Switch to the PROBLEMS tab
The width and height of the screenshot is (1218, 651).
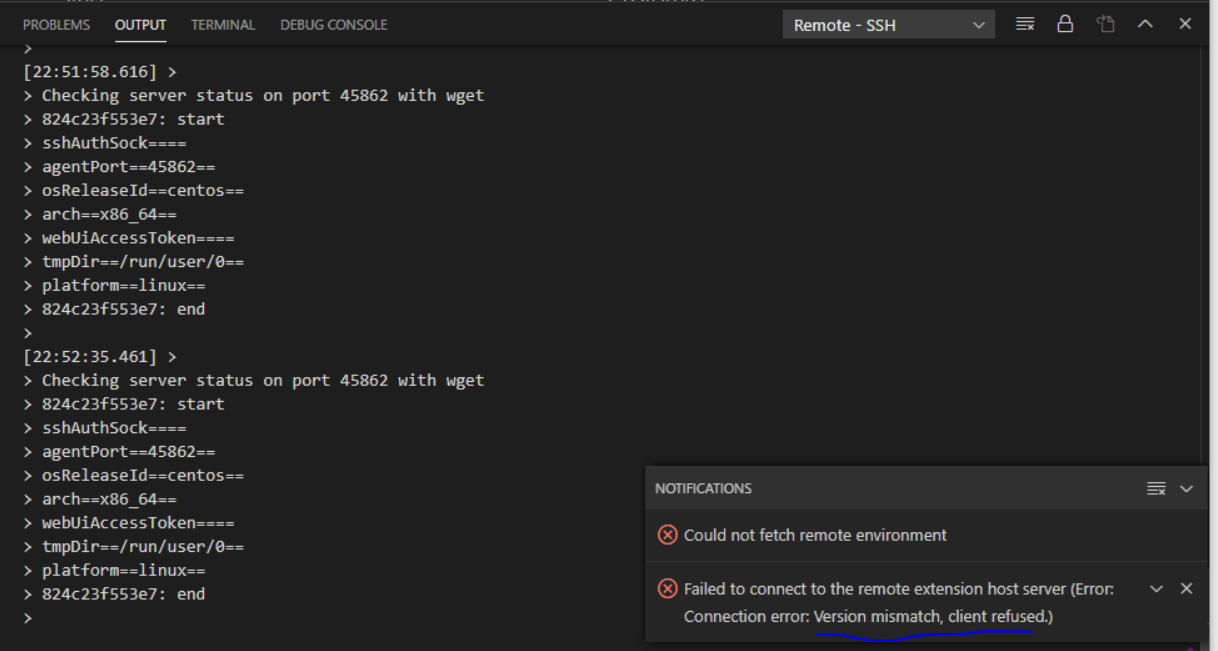[56, 24]
